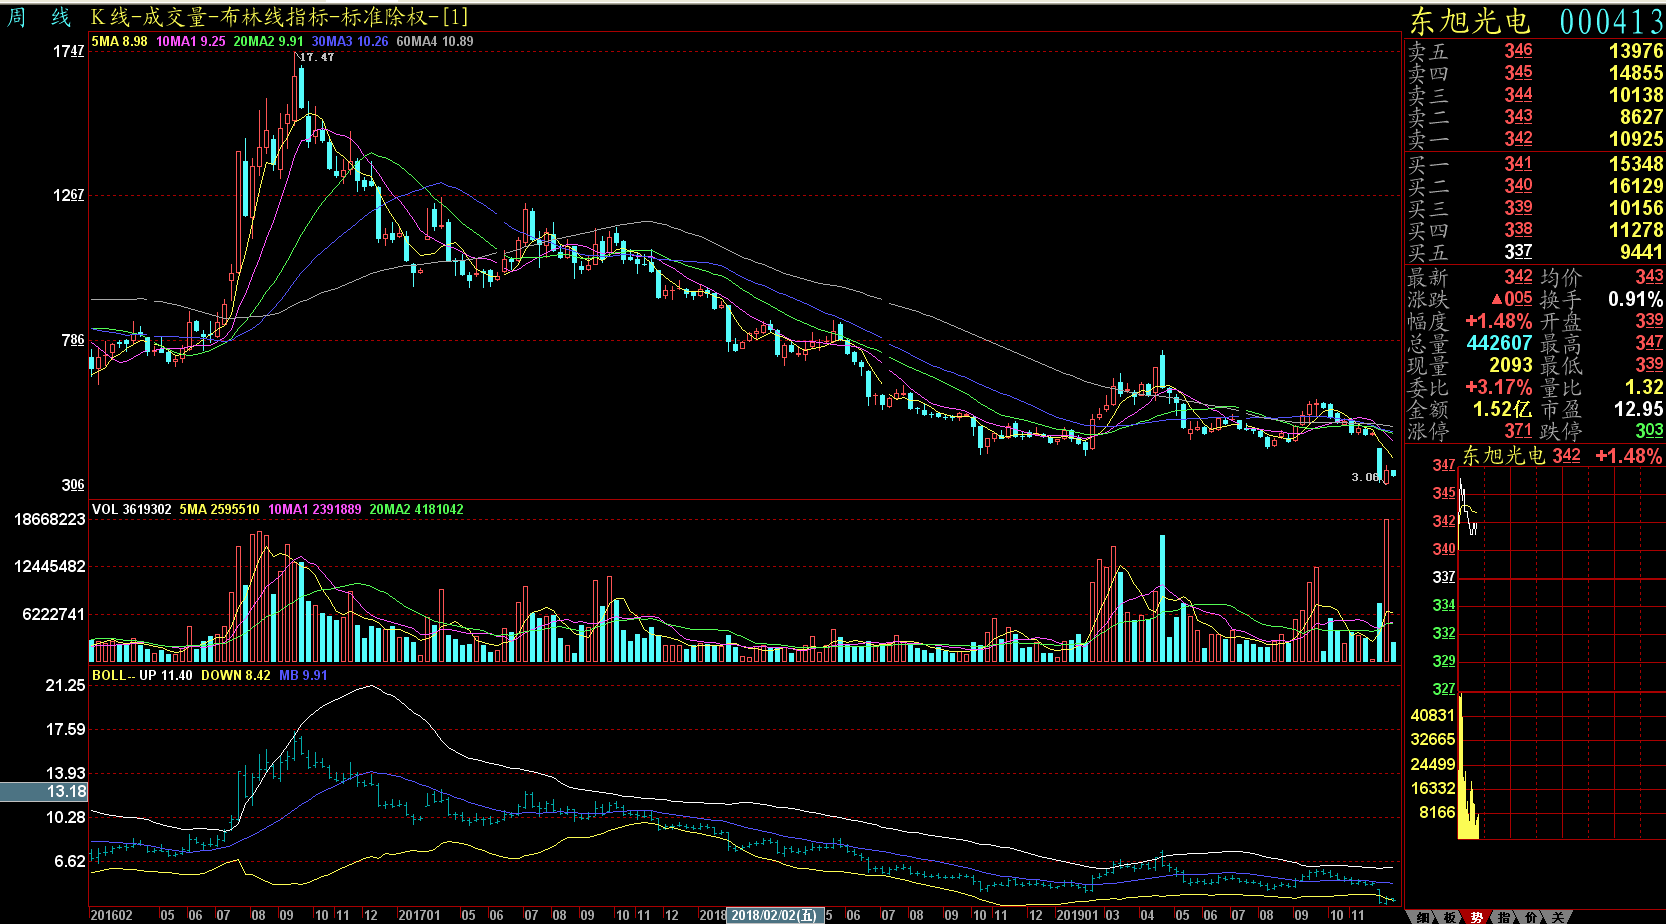1666x924 pixels.
Task: Click the 201602 date on time axis
Action: (x=111, y=915)
